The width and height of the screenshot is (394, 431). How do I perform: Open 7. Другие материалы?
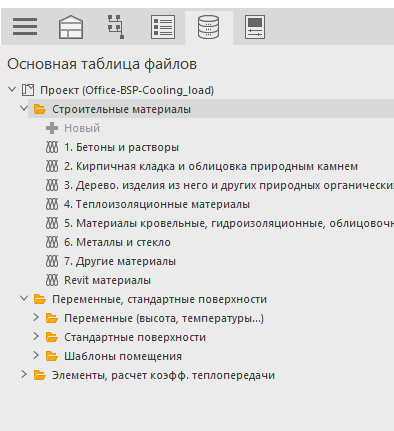coord(120,261)
